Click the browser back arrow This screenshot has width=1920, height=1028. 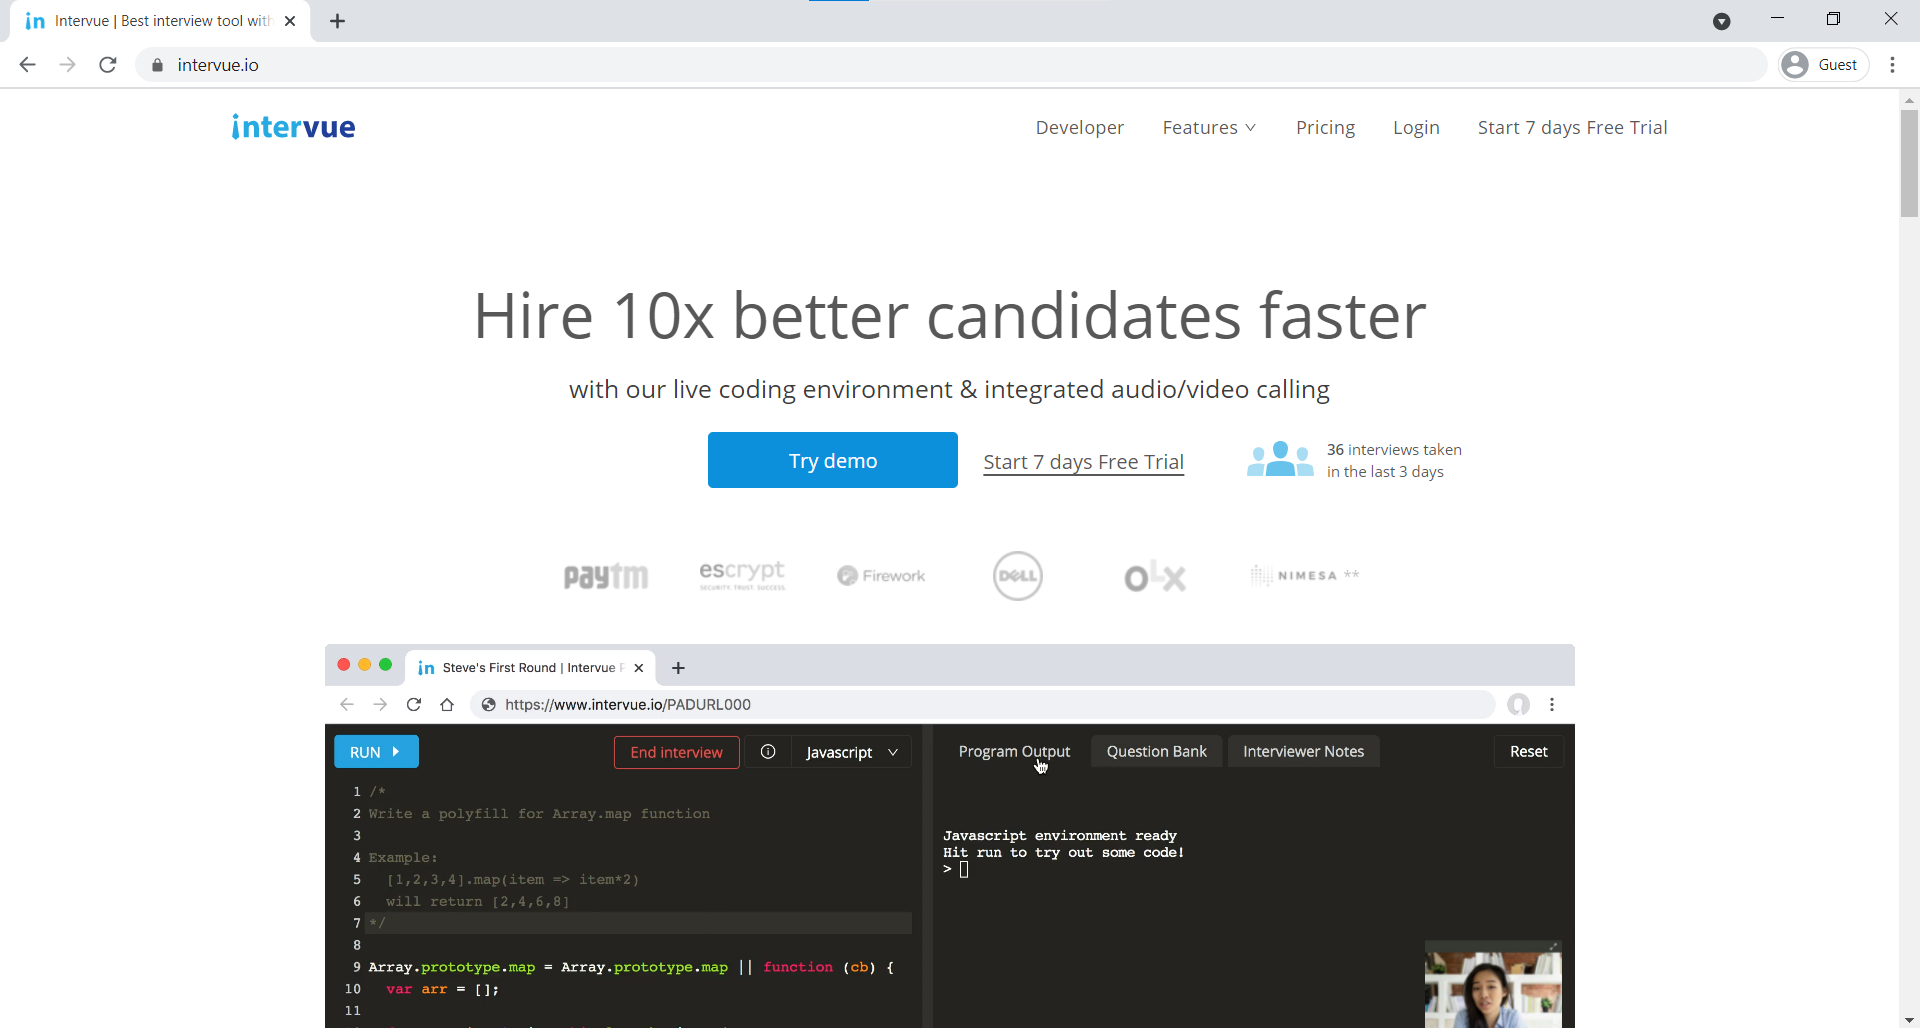[28, 65]
